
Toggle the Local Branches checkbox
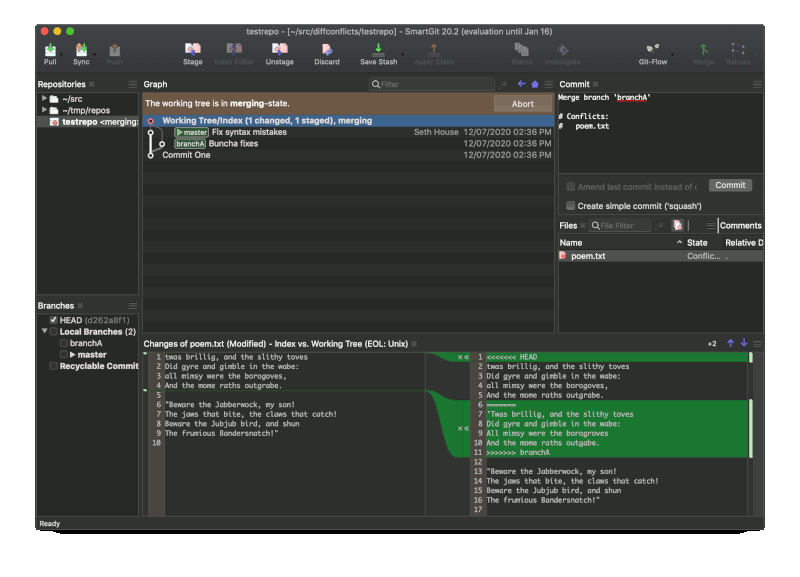(x=53, y=332)
